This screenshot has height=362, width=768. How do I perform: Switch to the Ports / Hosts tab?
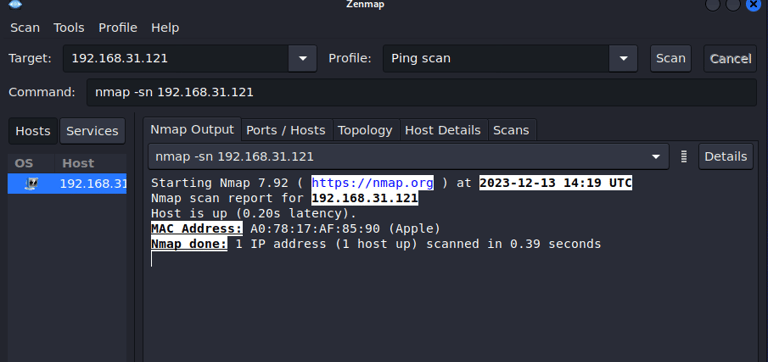point(286,130)
